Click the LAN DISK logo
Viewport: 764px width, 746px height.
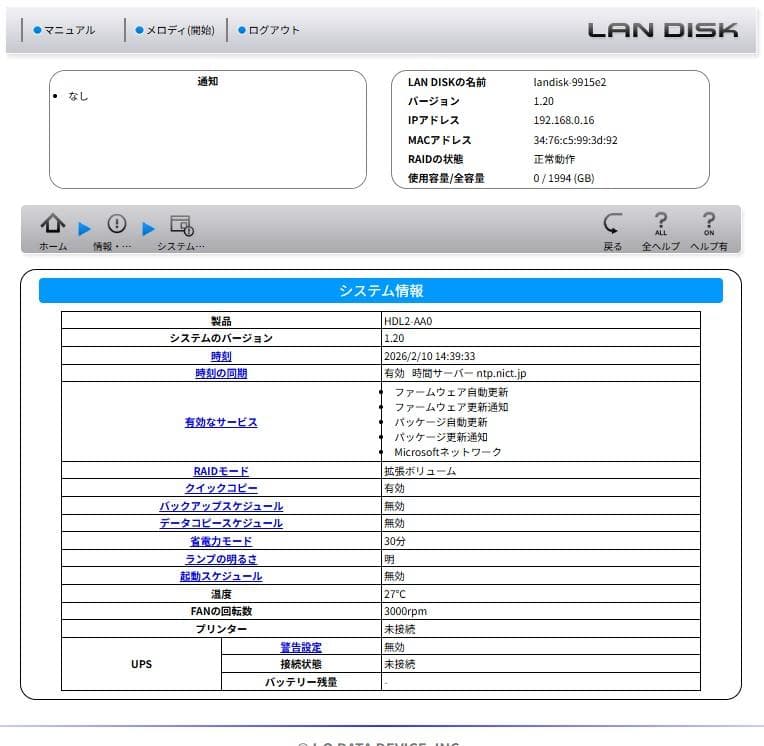point(663,30)
